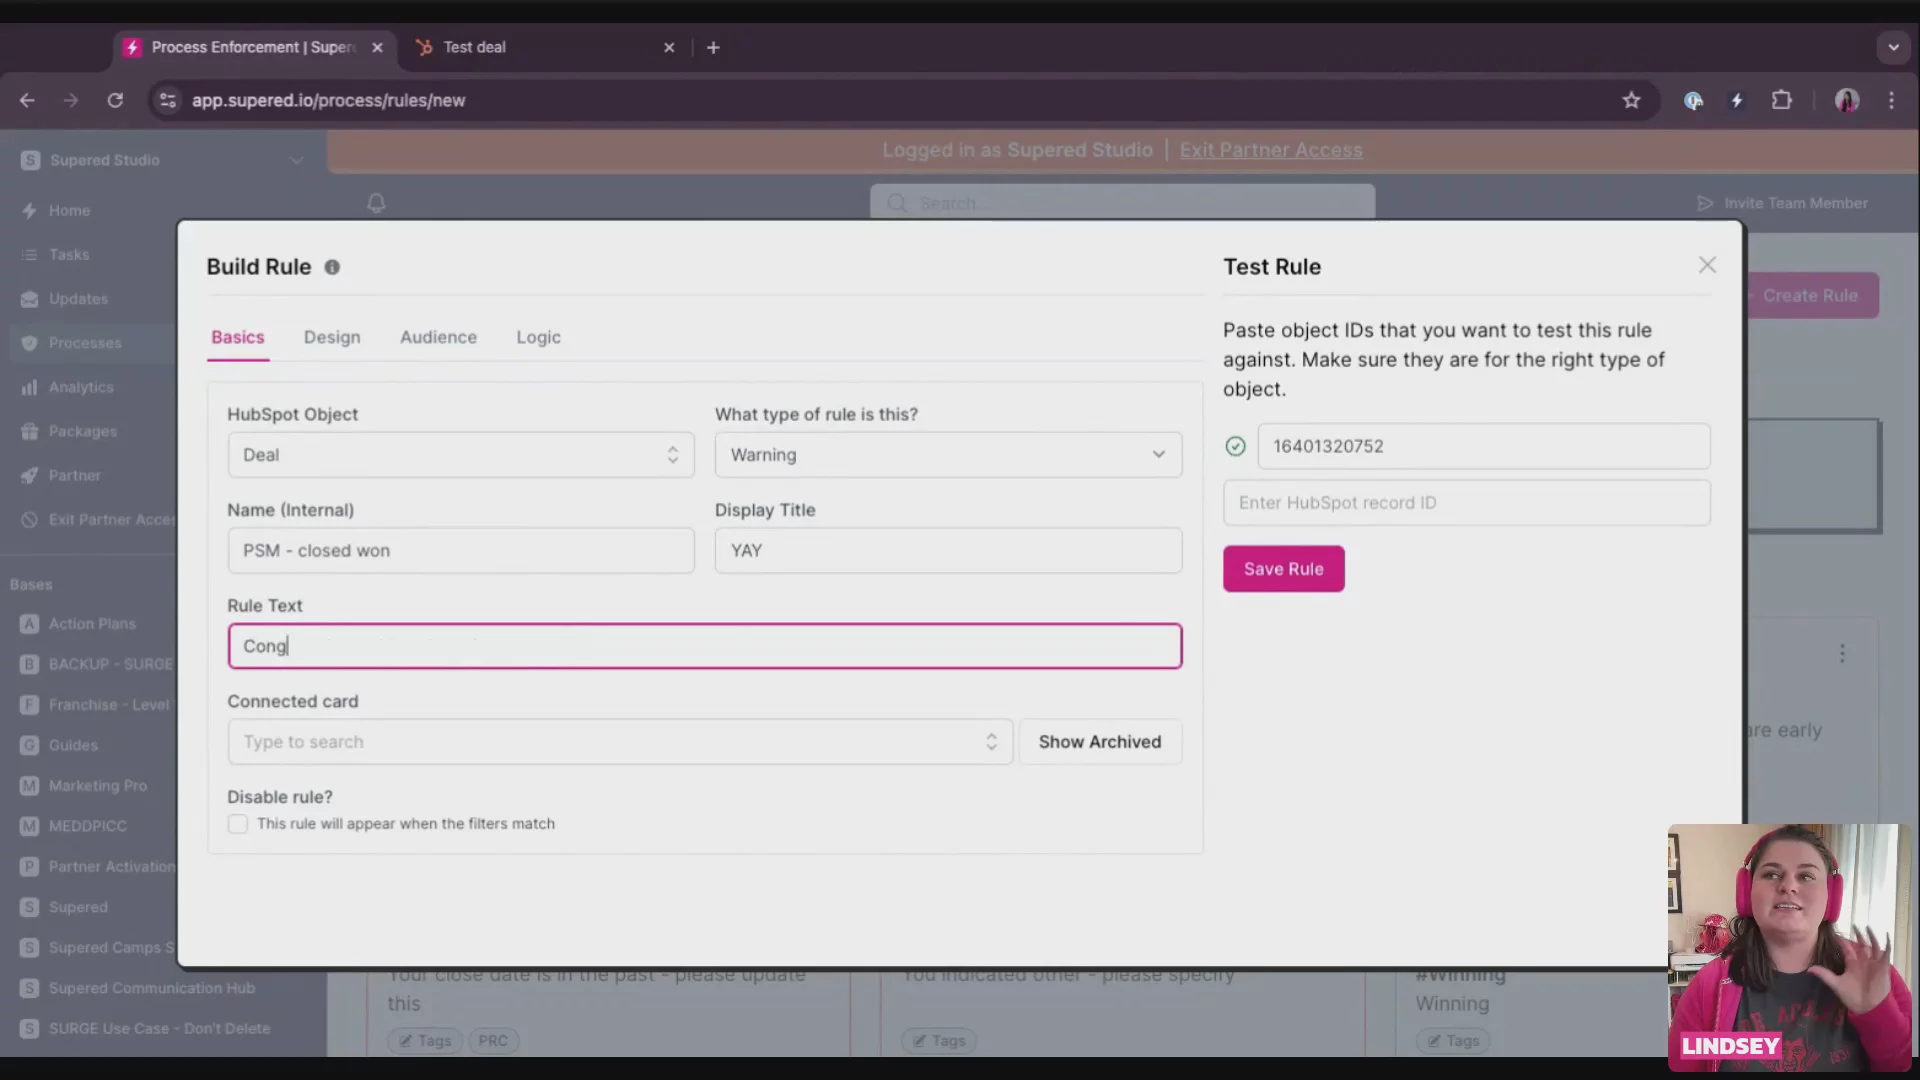Open the browser extensions puzzle icon
The image size is (1920, 1080).
1781,100
